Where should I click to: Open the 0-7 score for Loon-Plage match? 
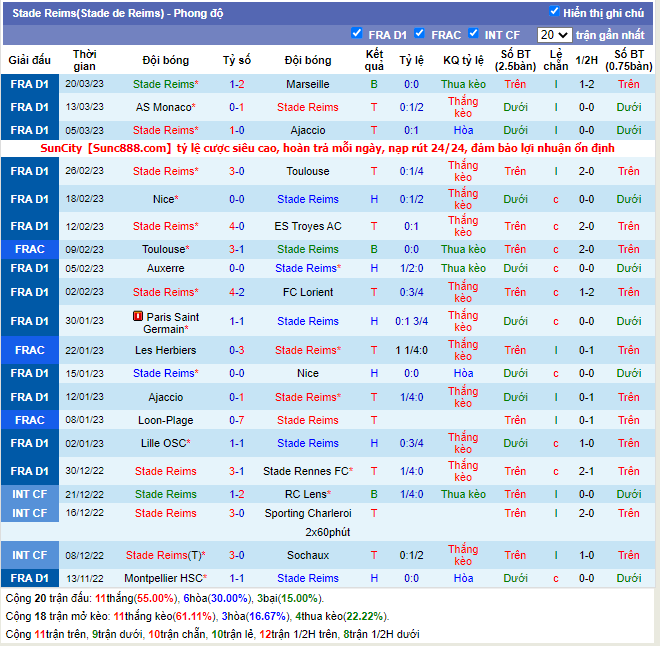[x=237, y=420]
